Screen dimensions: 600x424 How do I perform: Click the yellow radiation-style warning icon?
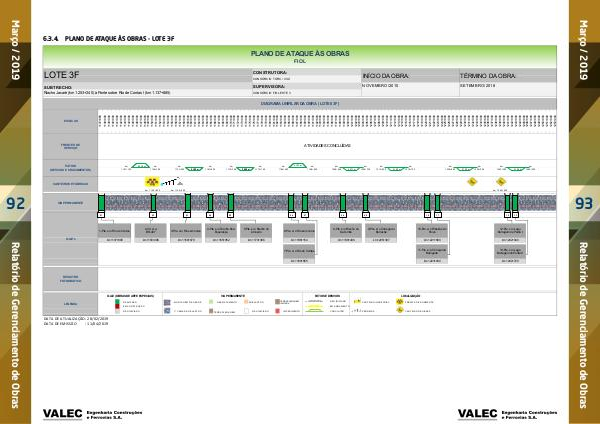coord(152,182)
